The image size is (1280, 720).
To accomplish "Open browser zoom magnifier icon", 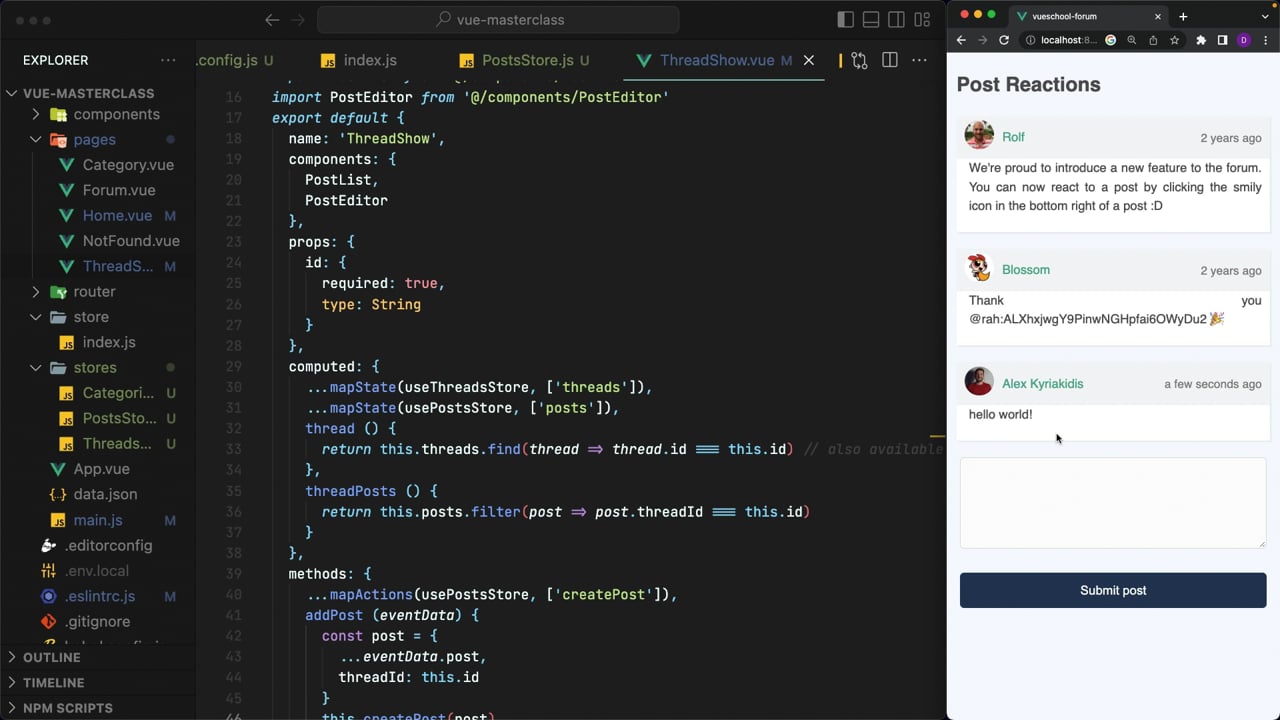I will click(1132, 40).
